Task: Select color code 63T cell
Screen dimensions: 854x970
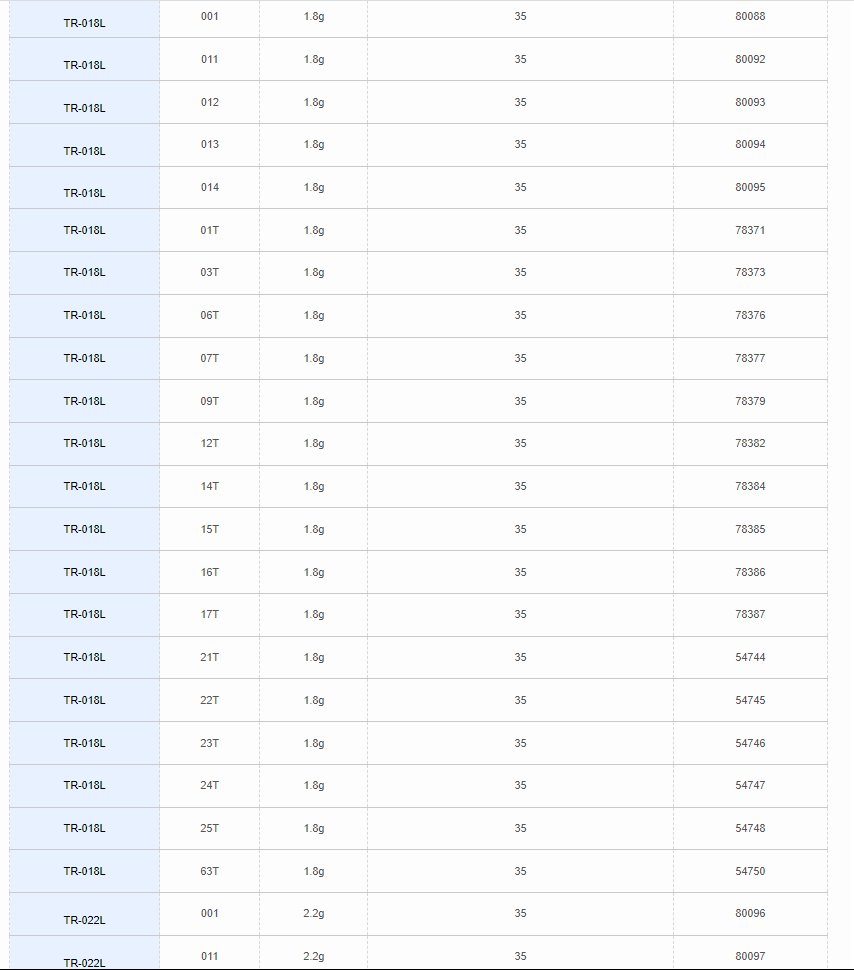Action: click(x=209, y=872)
